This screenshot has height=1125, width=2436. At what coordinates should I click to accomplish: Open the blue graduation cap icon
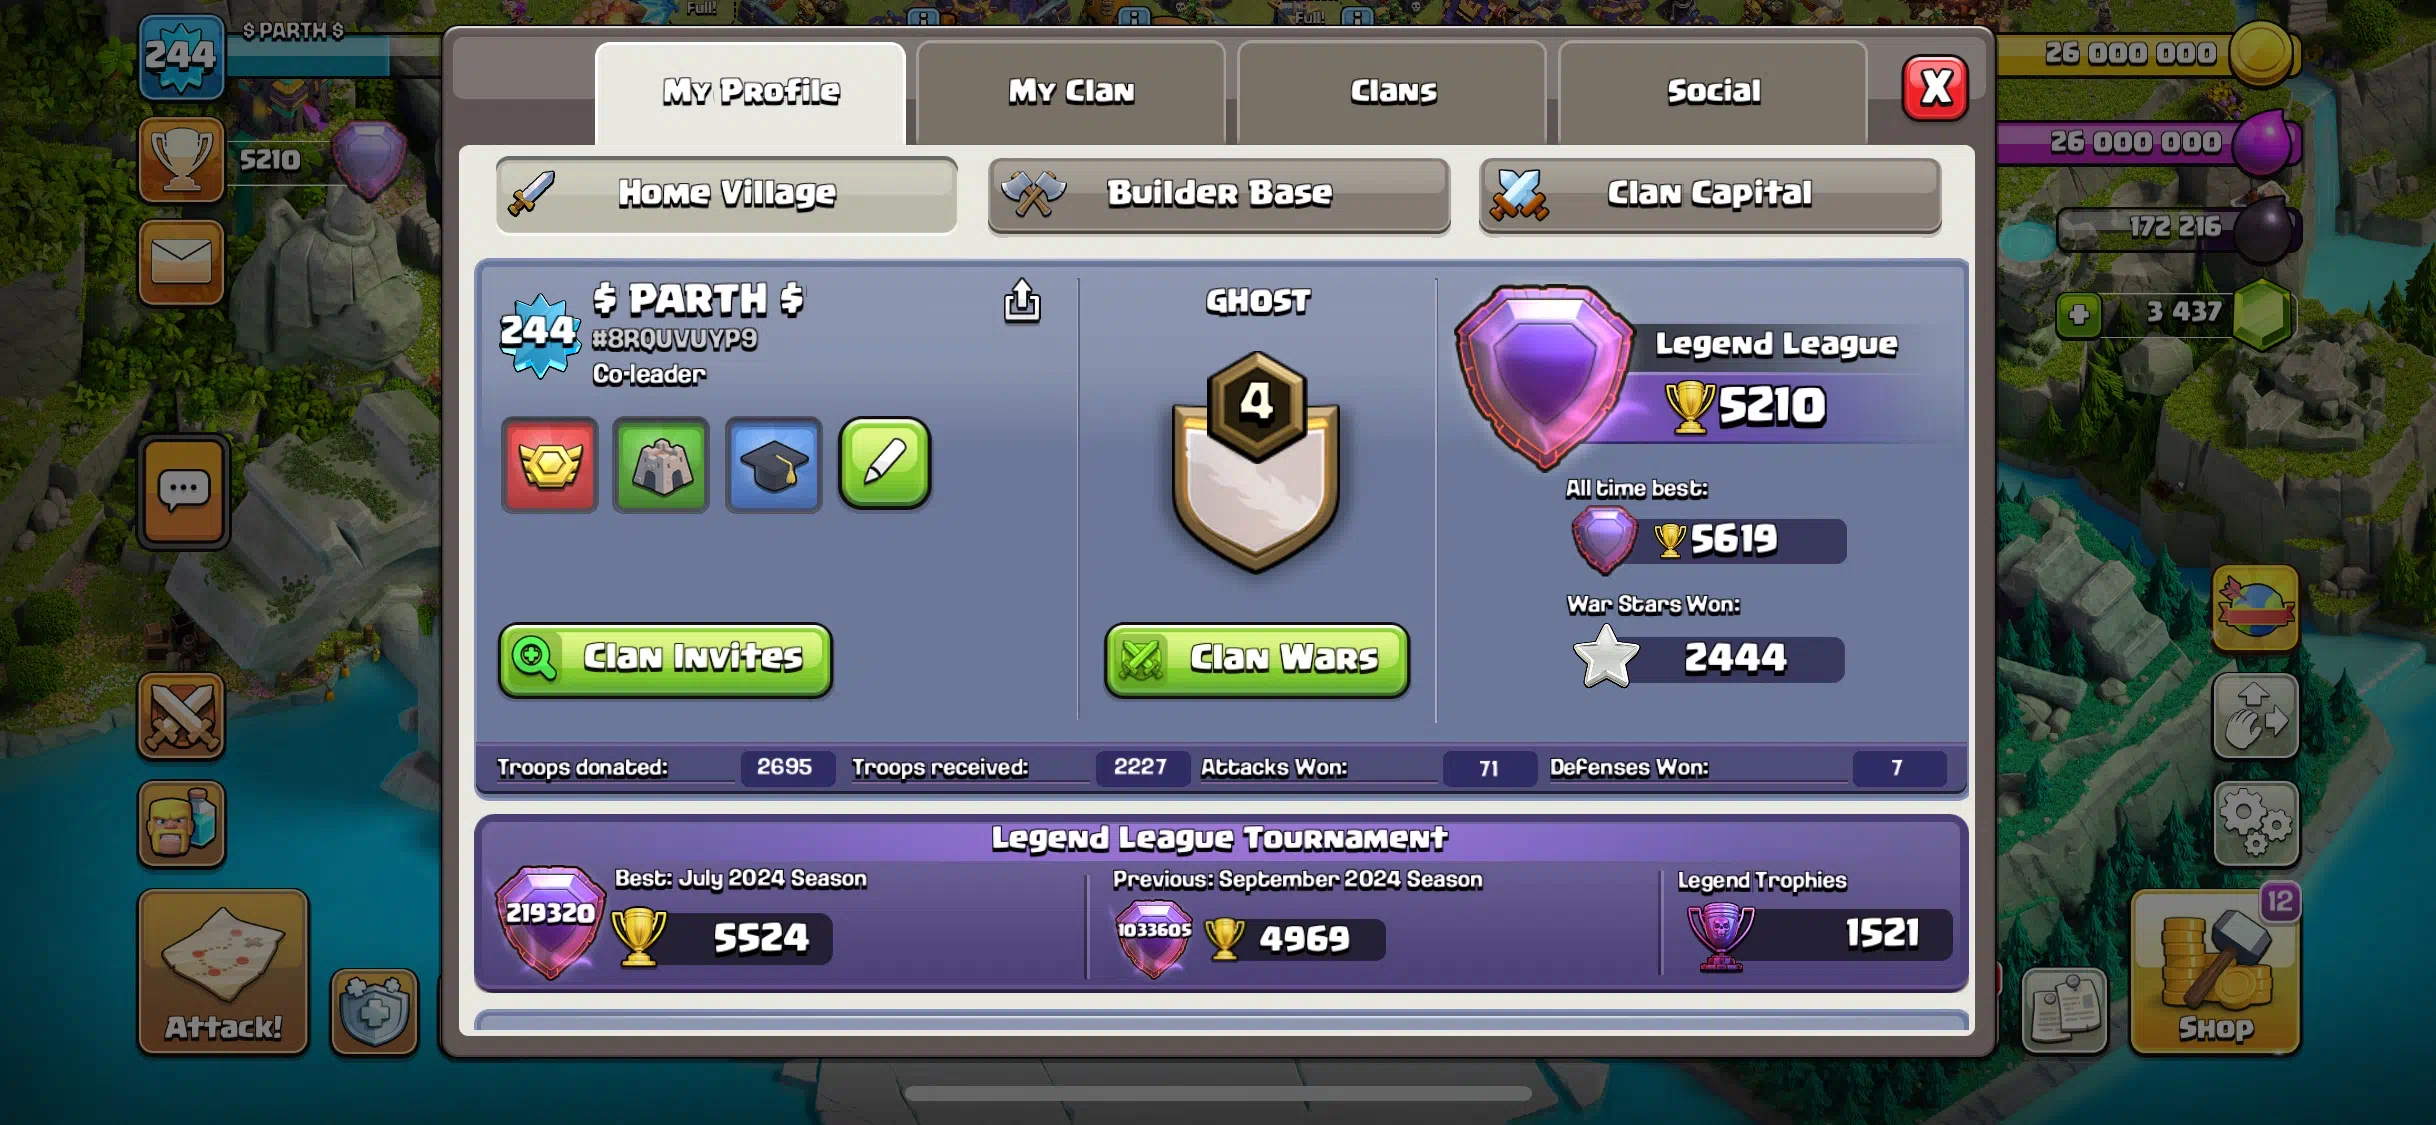coord(773,465)
